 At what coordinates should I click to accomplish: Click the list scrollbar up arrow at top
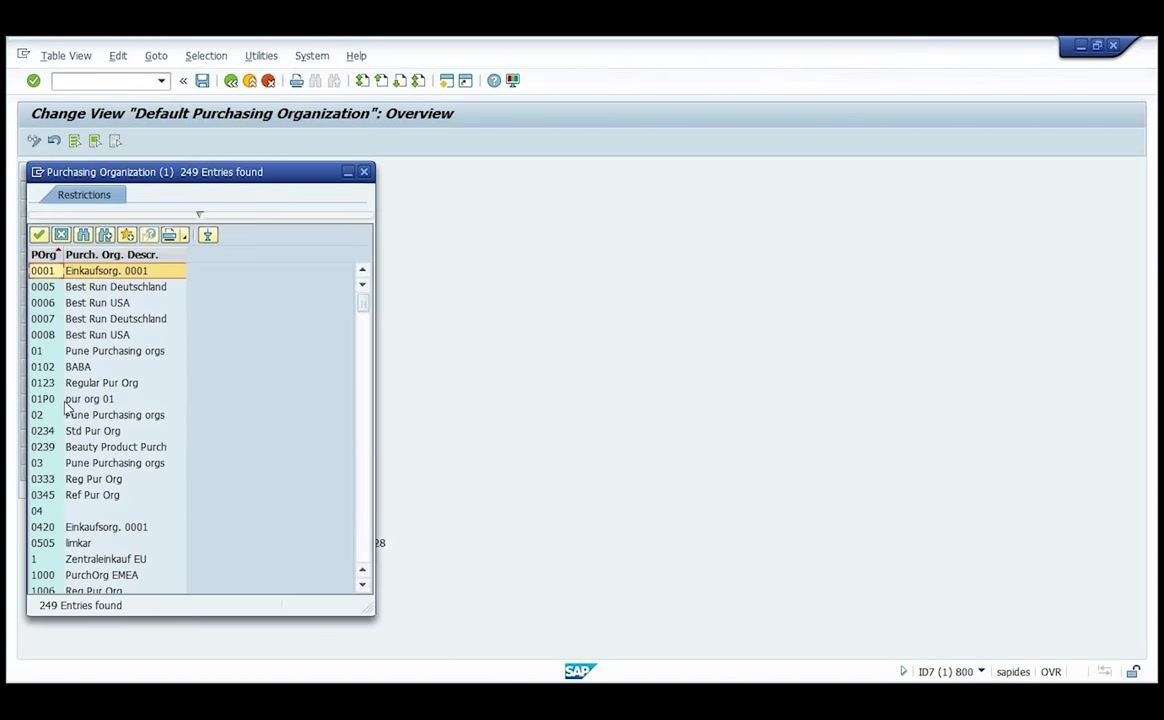tap(362, 269)
